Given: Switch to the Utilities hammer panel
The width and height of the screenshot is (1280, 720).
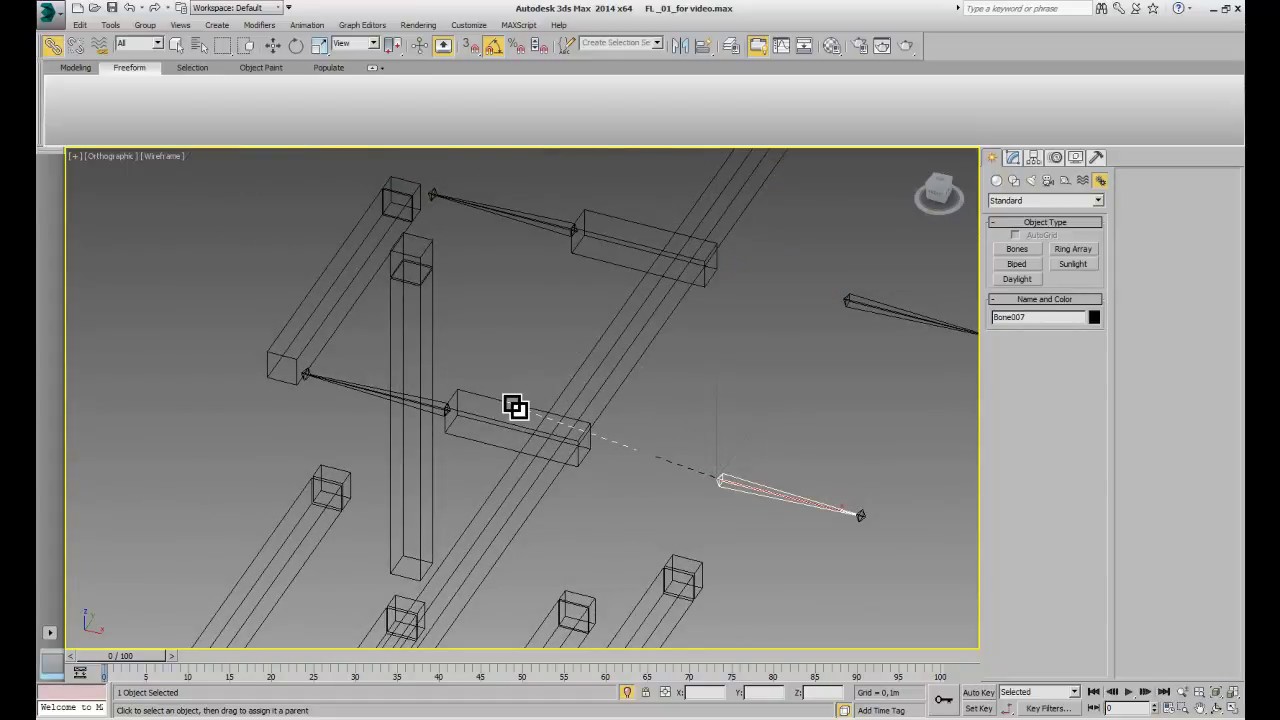Looking at the screenshot, I should [1097, 157].
